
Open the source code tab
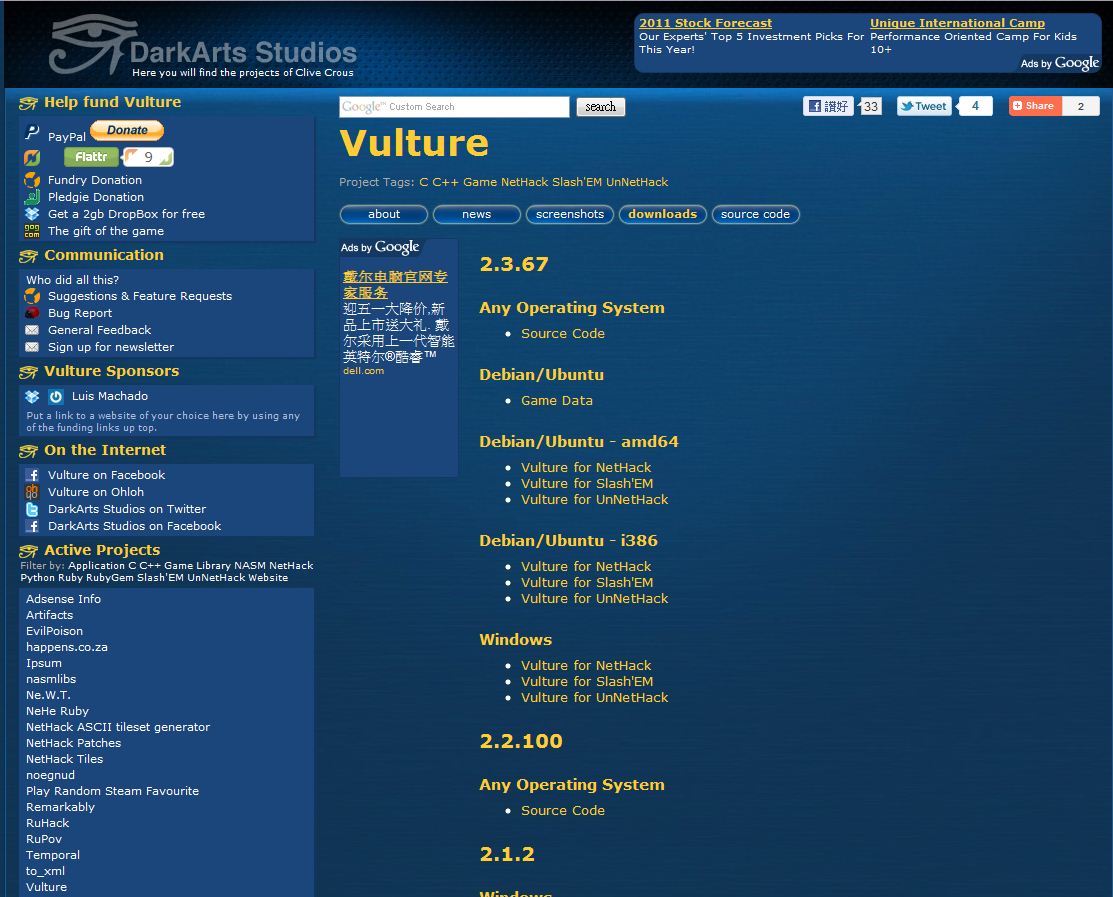point(755,214)
